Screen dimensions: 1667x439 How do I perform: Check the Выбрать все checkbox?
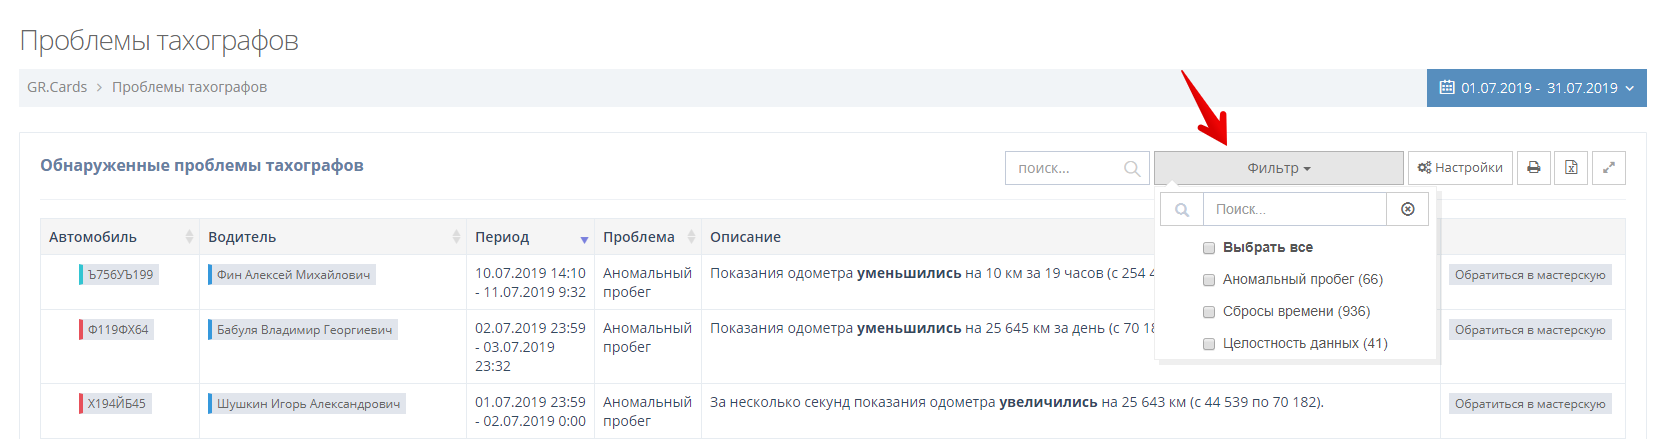(x=1209, y=248)
